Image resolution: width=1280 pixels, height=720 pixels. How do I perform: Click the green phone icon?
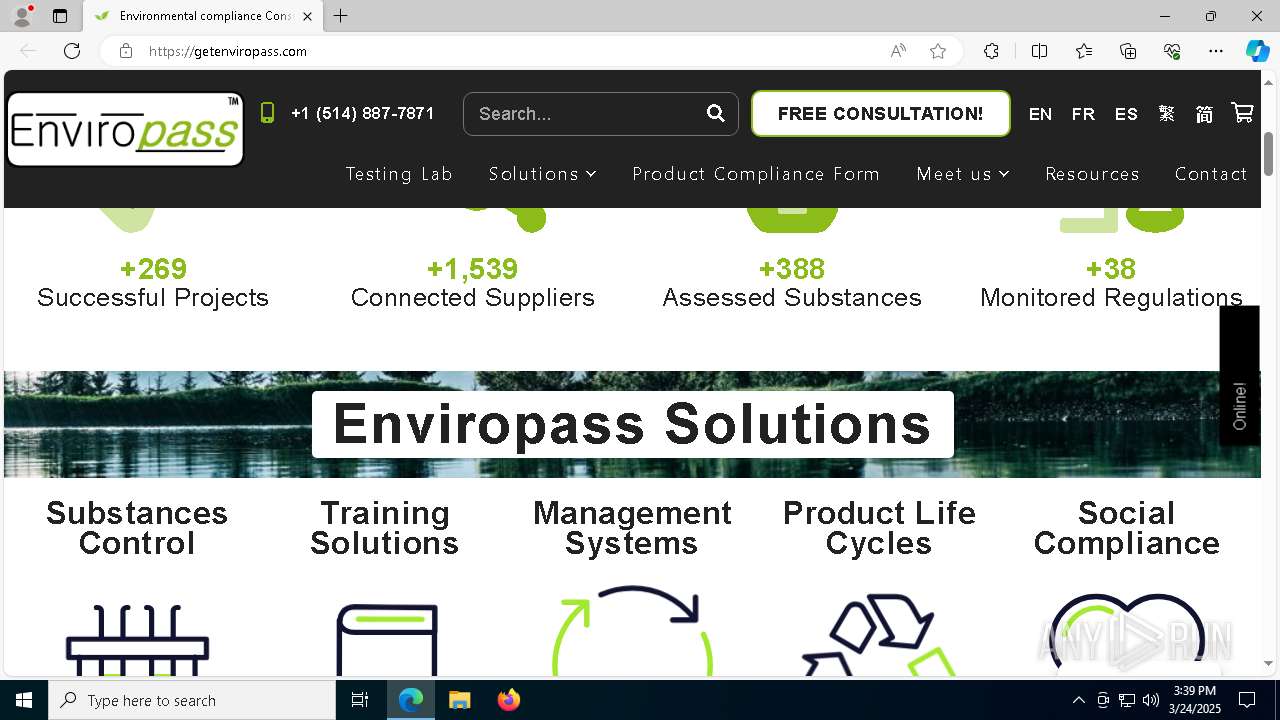click(267, 113)
